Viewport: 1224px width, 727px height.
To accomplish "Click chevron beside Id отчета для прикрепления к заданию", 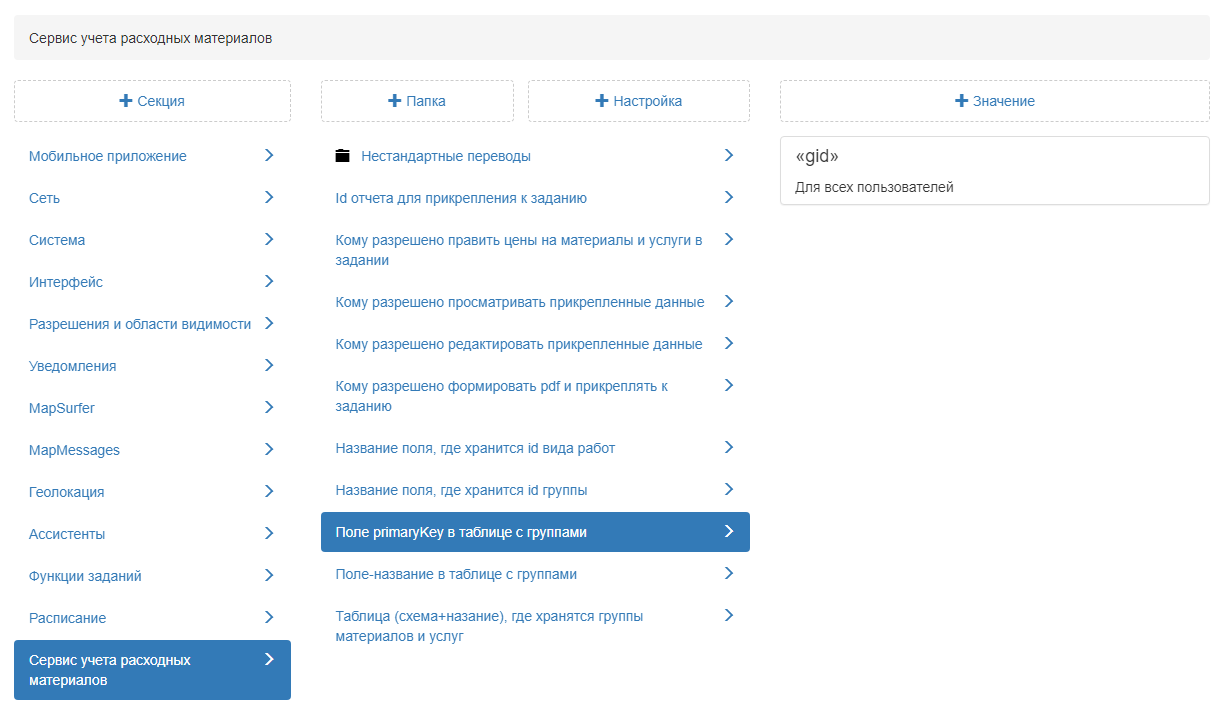I will pos(729,197).
